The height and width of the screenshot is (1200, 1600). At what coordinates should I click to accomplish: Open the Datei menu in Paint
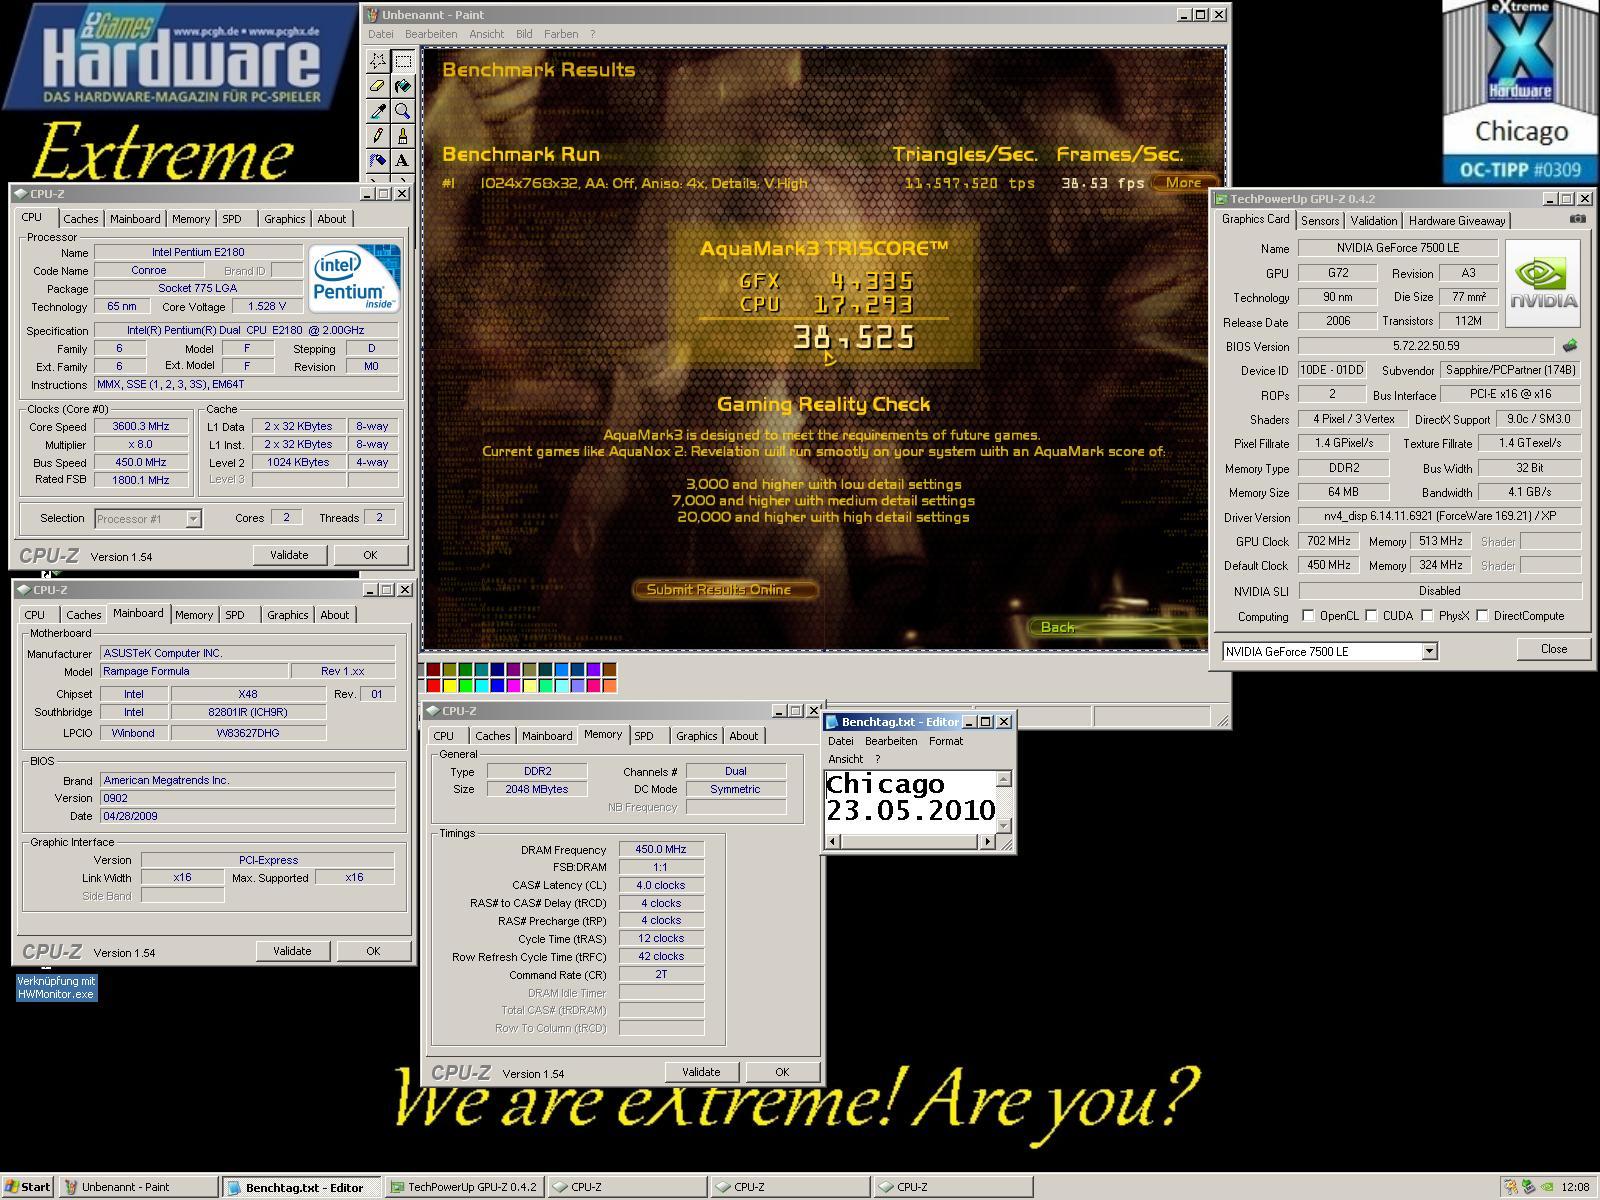[x=380, y=34]
